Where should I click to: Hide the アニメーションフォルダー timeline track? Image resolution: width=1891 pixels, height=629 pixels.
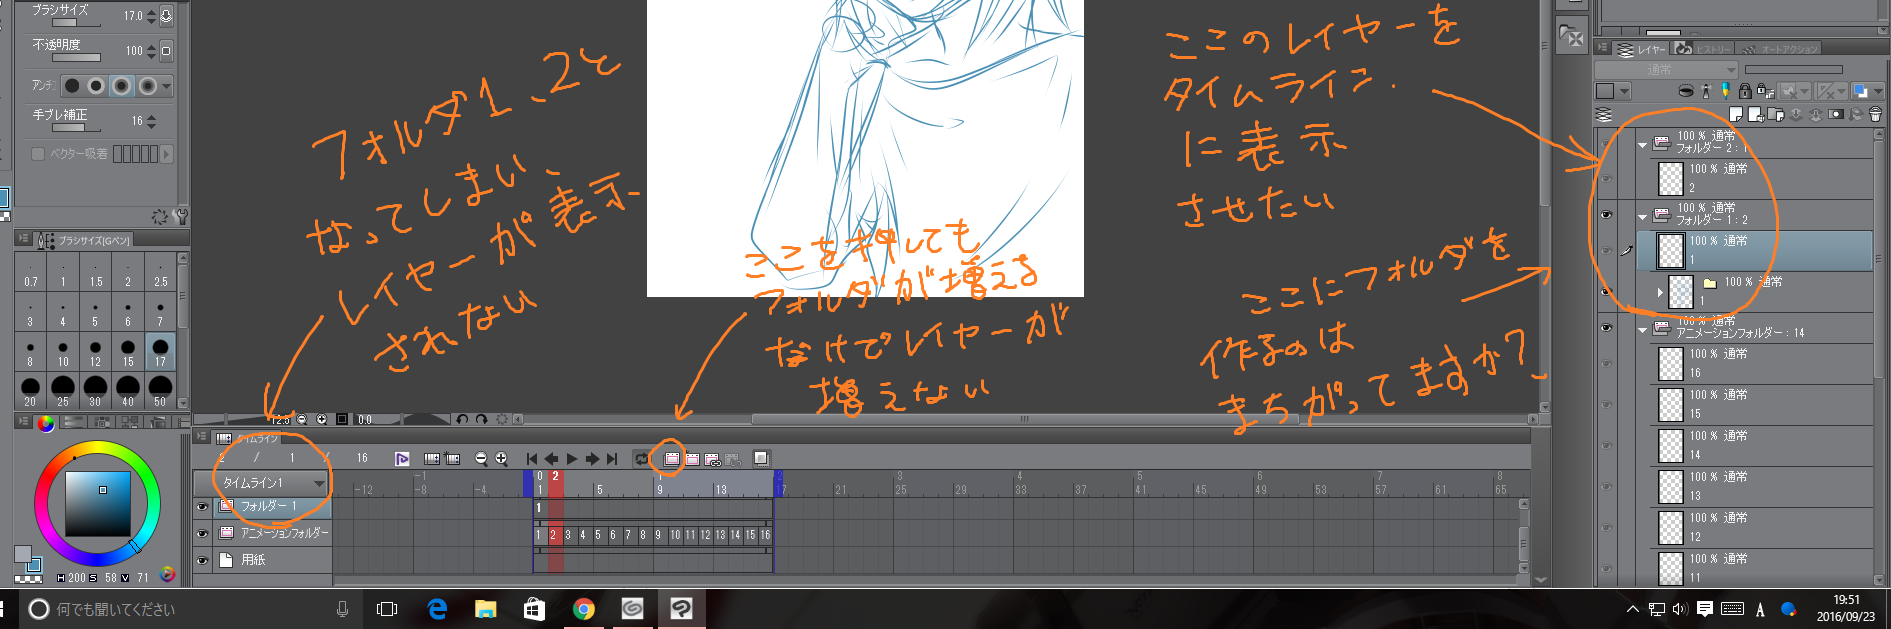(203, 533)
